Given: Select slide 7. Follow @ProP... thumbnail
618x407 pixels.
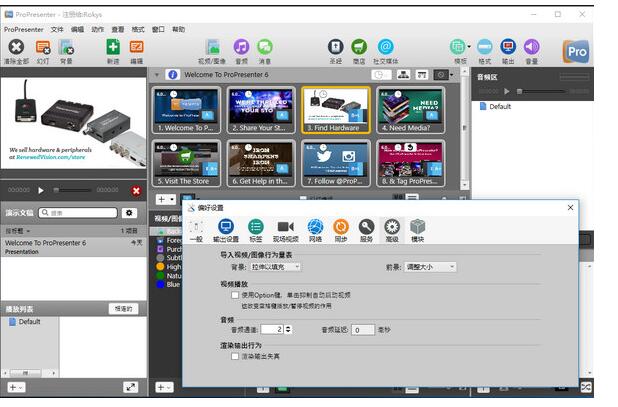Looking at the screenshot, I should pos(336,163).
